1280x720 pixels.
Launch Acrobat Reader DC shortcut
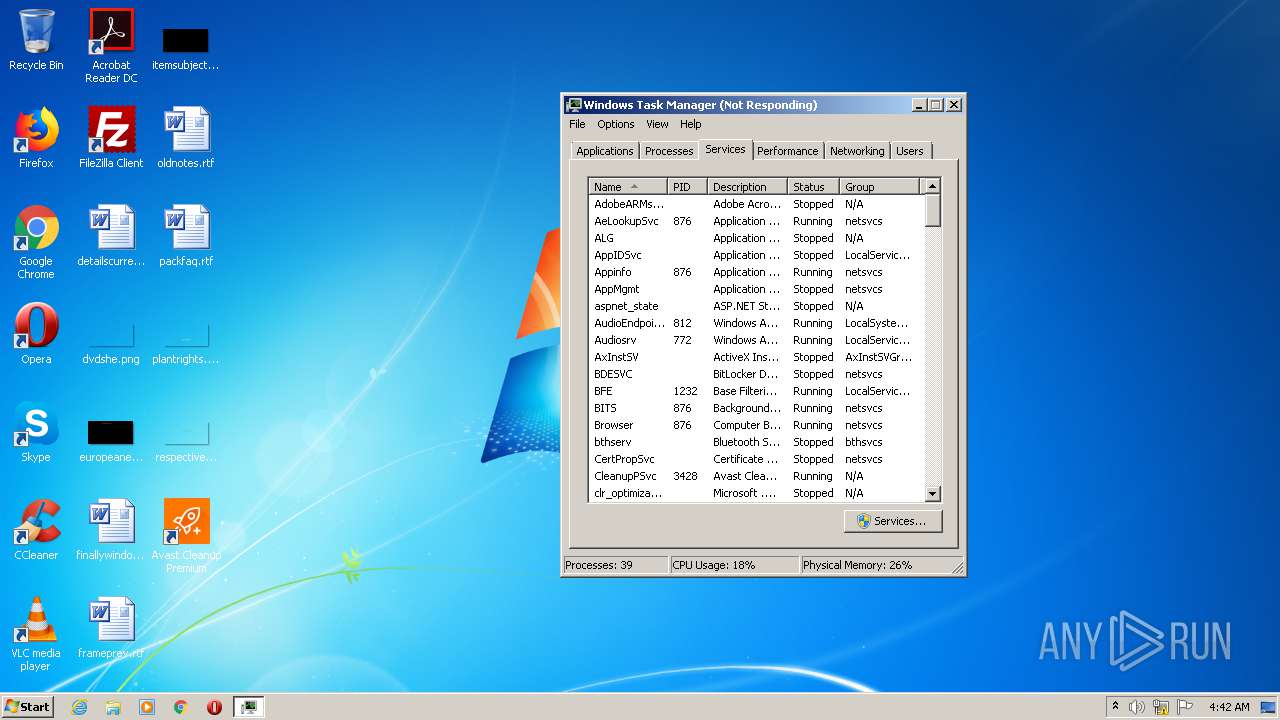111,45
